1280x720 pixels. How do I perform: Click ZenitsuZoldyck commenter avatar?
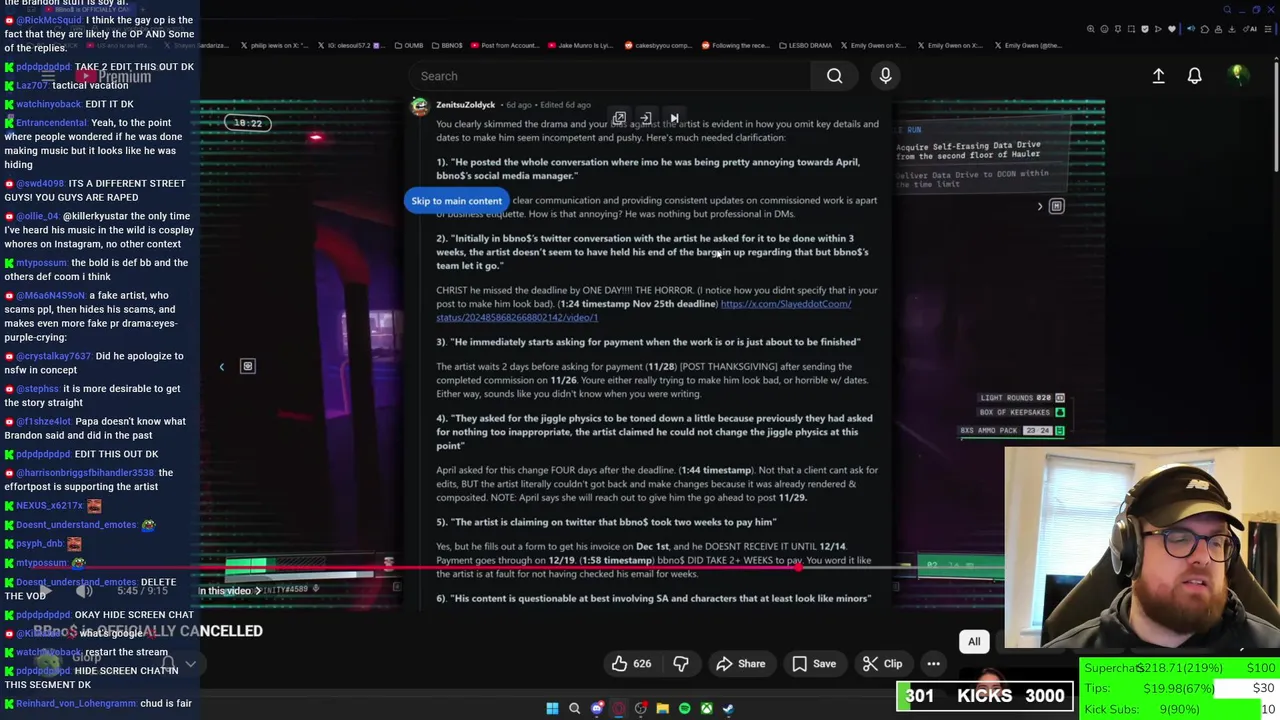tap(420, 106)
